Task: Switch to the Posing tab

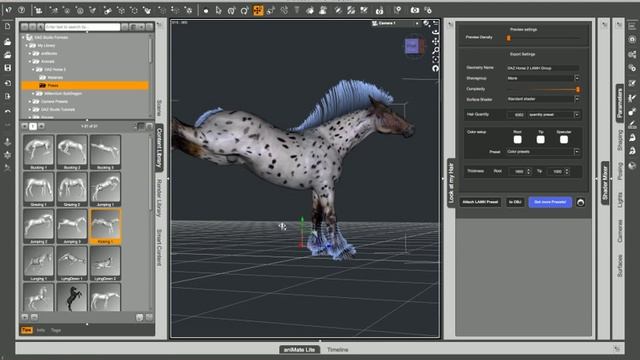Action: tap(620, 171)
